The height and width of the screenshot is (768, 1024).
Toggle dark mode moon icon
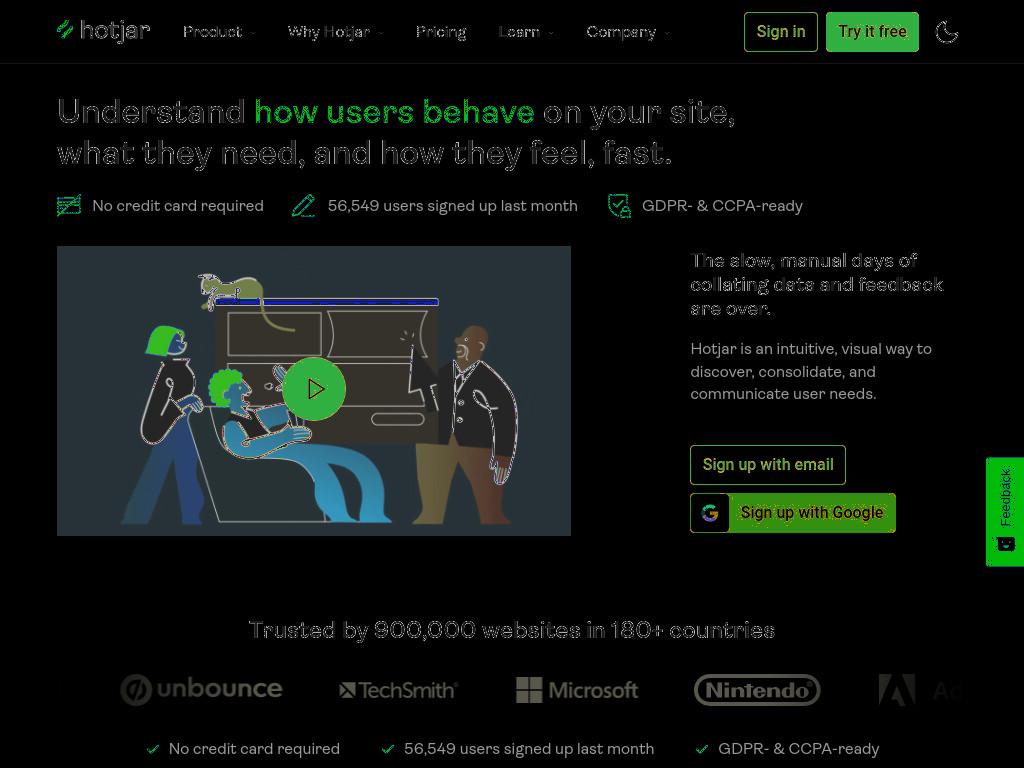[946, 31]
